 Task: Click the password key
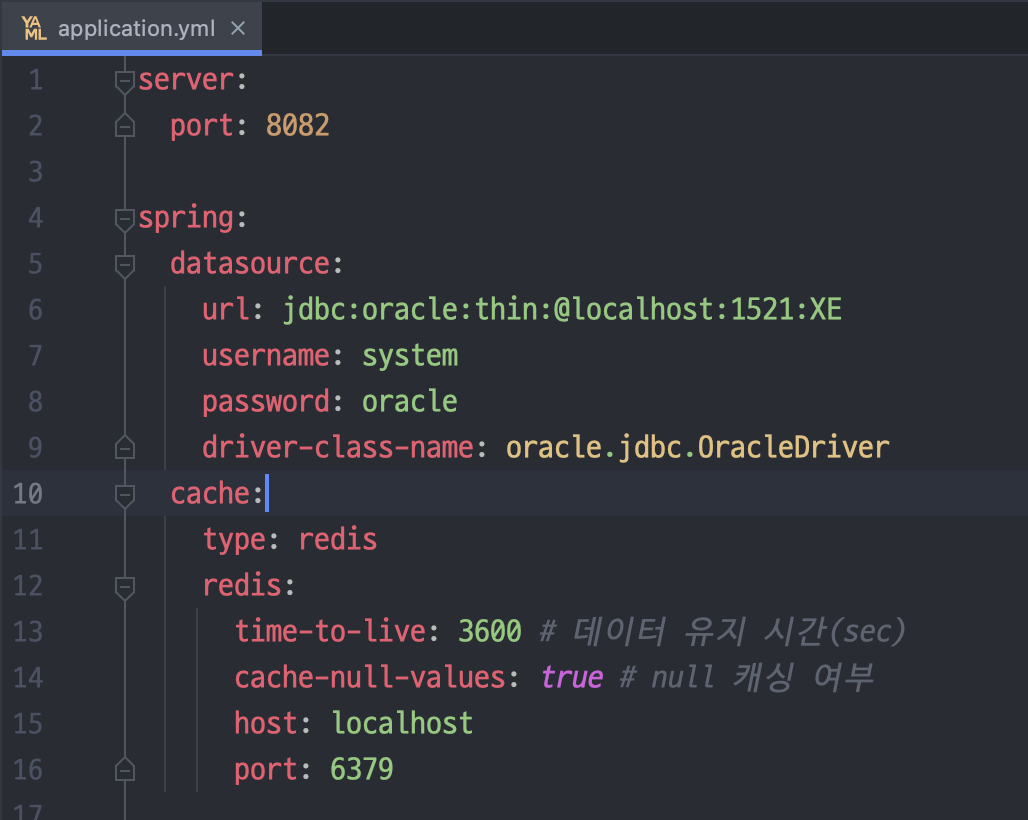(x=266, y=402)
